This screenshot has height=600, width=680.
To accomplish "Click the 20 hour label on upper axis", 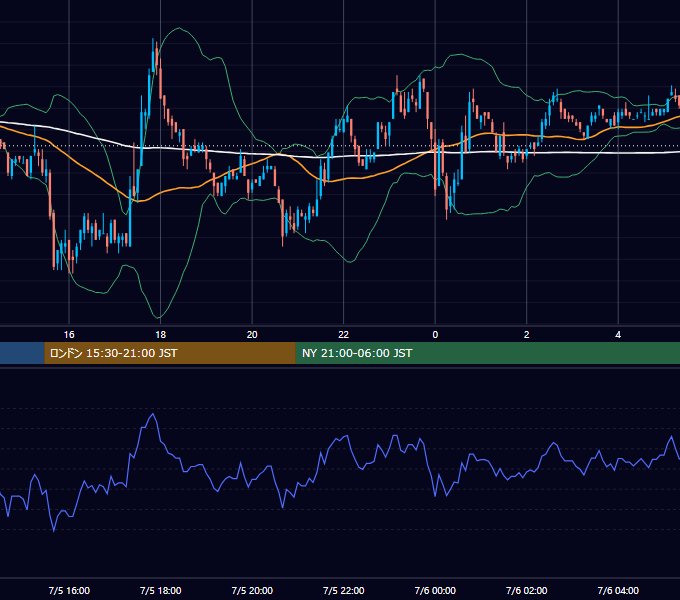I will point(252,335).
